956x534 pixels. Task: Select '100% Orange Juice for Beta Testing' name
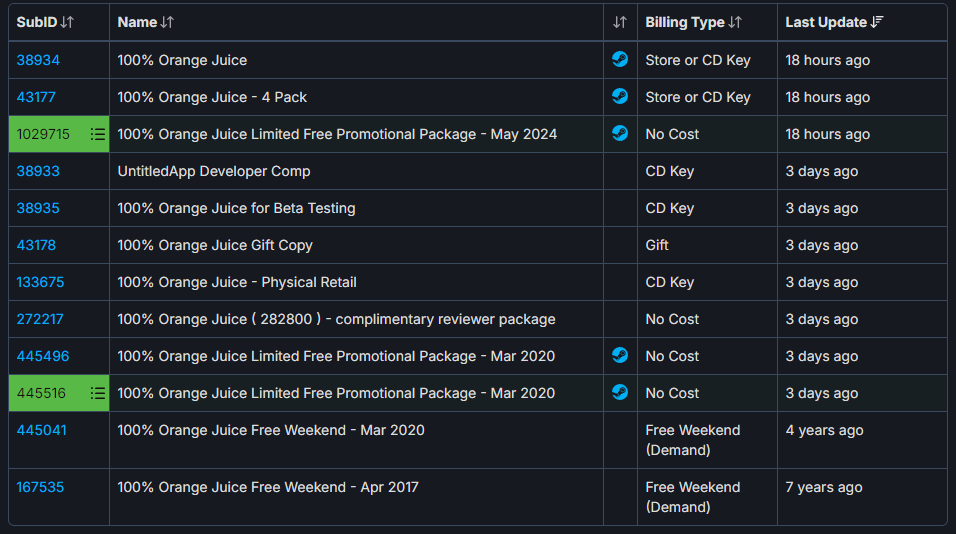(x=237, y=208)
